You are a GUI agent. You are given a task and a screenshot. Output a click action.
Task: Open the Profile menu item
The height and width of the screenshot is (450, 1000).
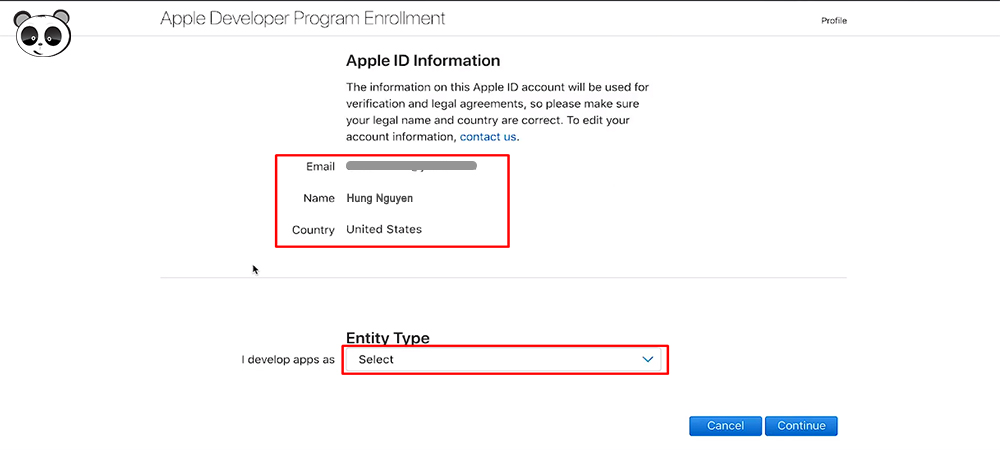834,21
